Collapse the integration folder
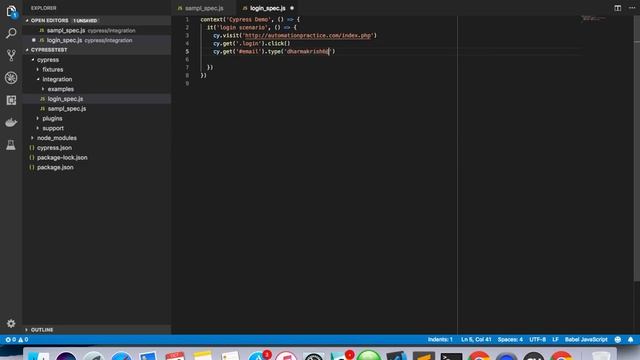Screen dimensions: 640x360 click(38, 79)
